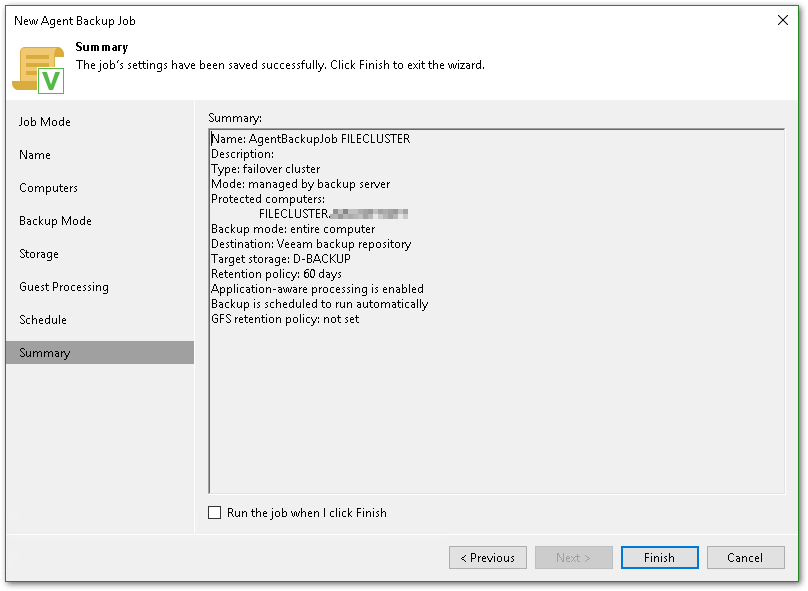This screenshot has width=808, height=591.
Task: Click the greyed-out Next button
Action: [x=573, y=558]
